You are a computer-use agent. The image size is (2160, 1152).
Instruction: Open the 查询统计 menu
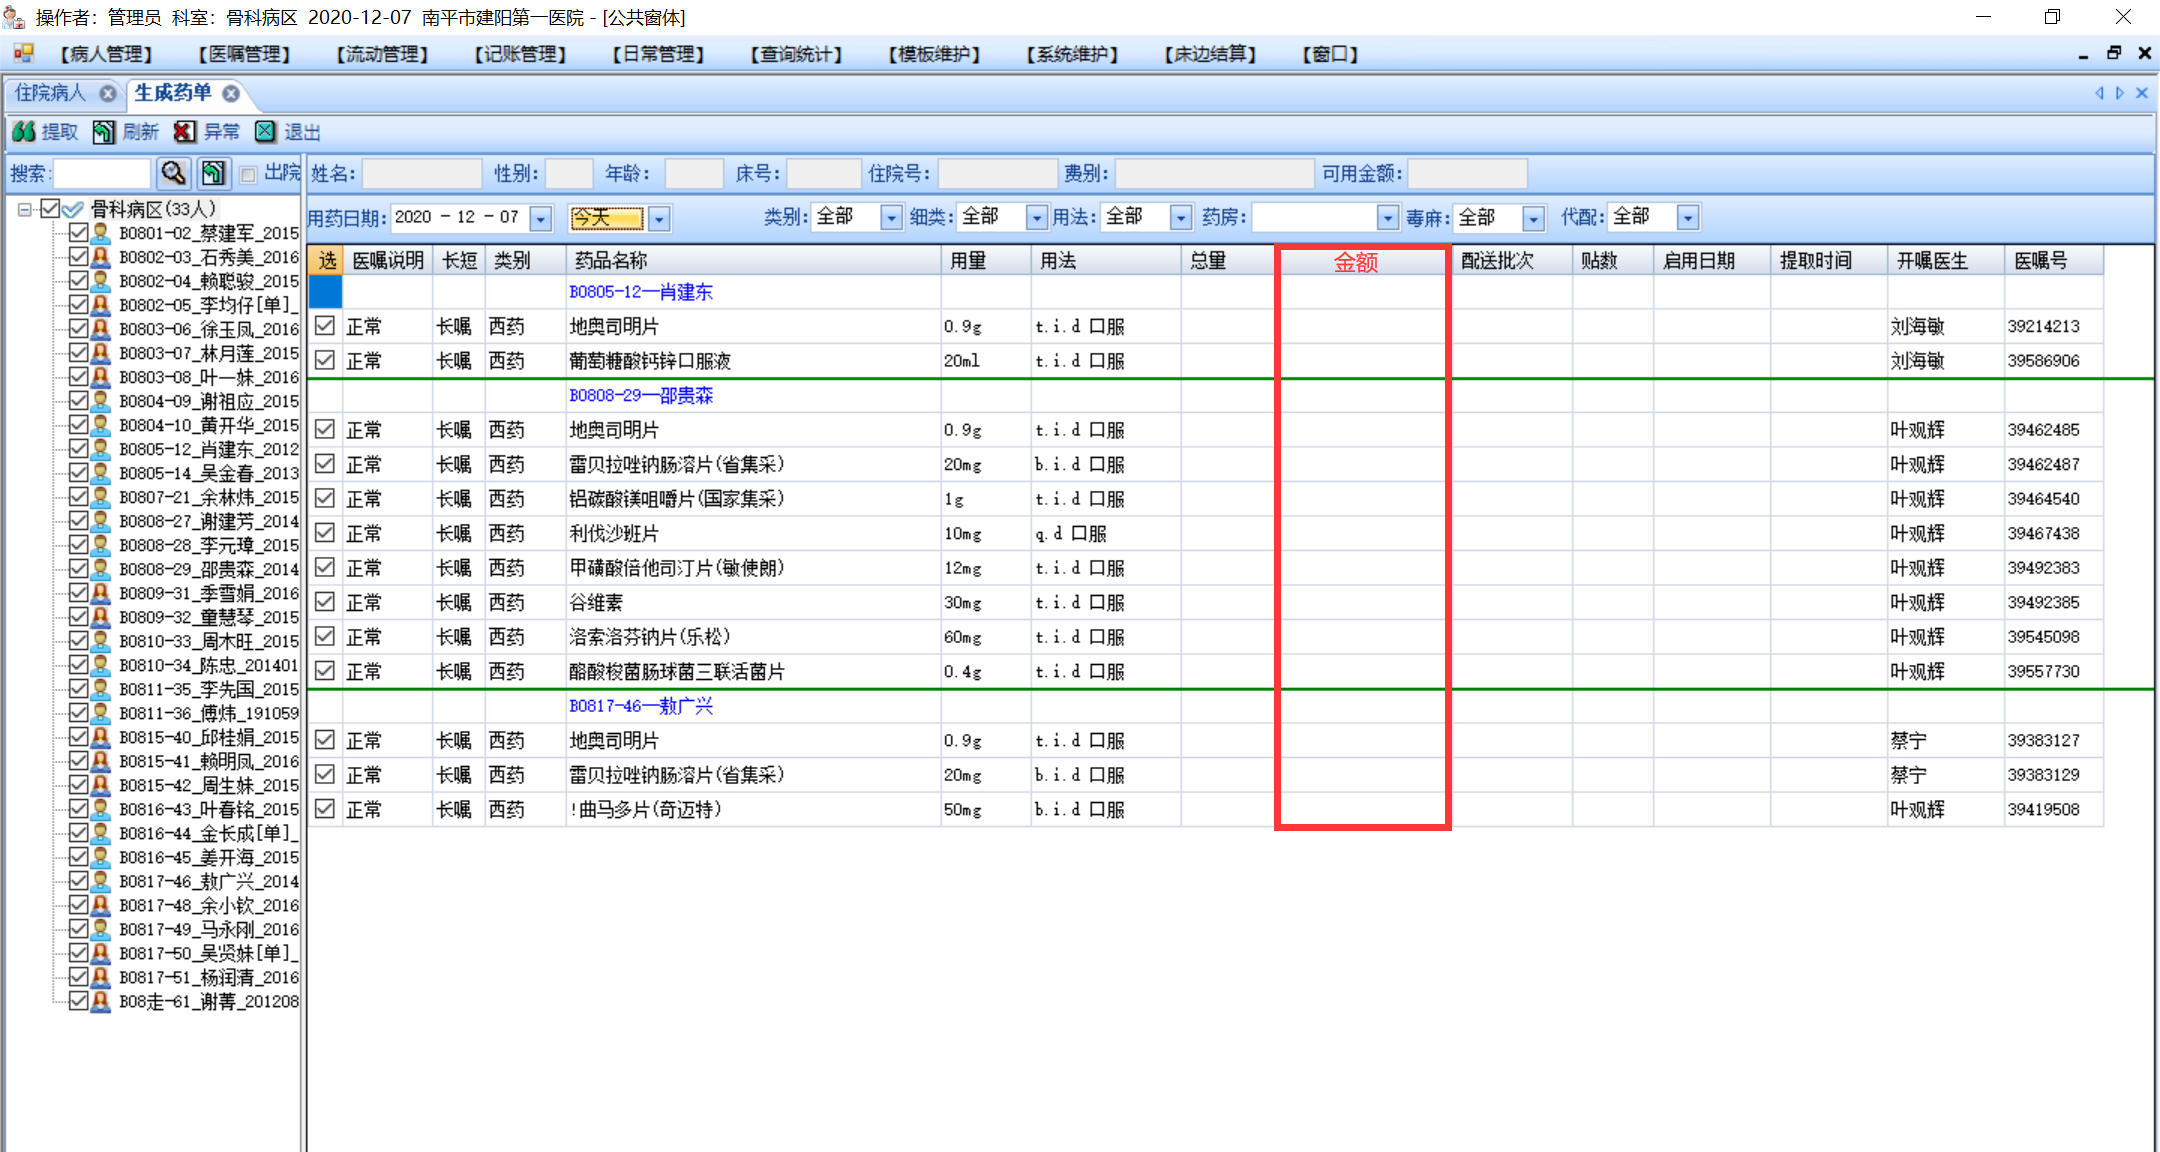(797, 54)
